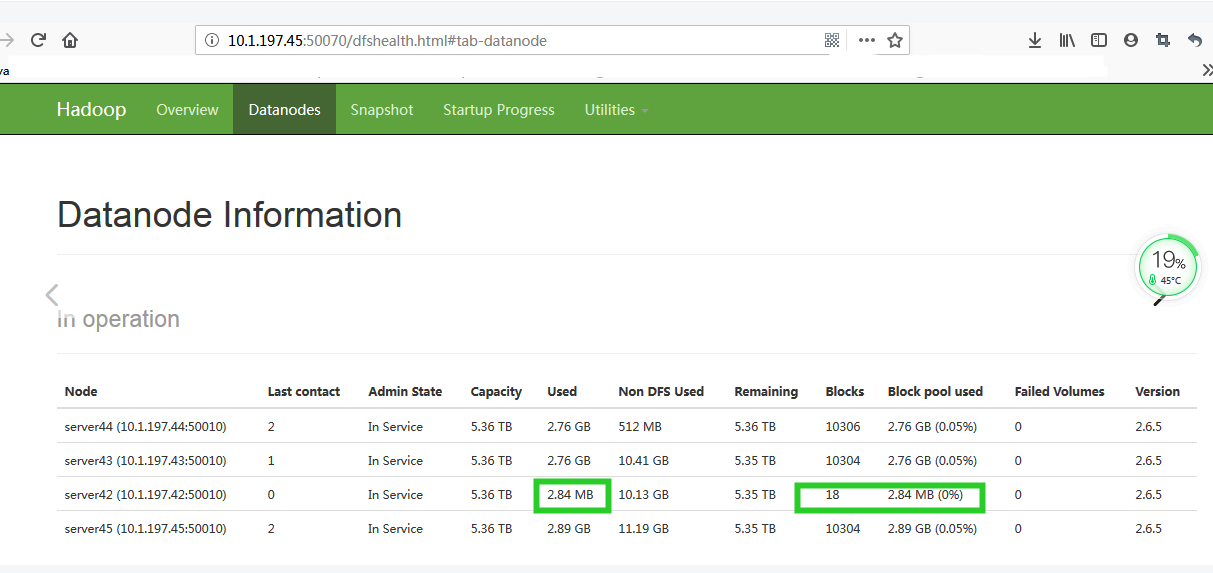Click the forward navigation arrow
Viewport: 1213px width, 573px height.
[x=7, y=40]
